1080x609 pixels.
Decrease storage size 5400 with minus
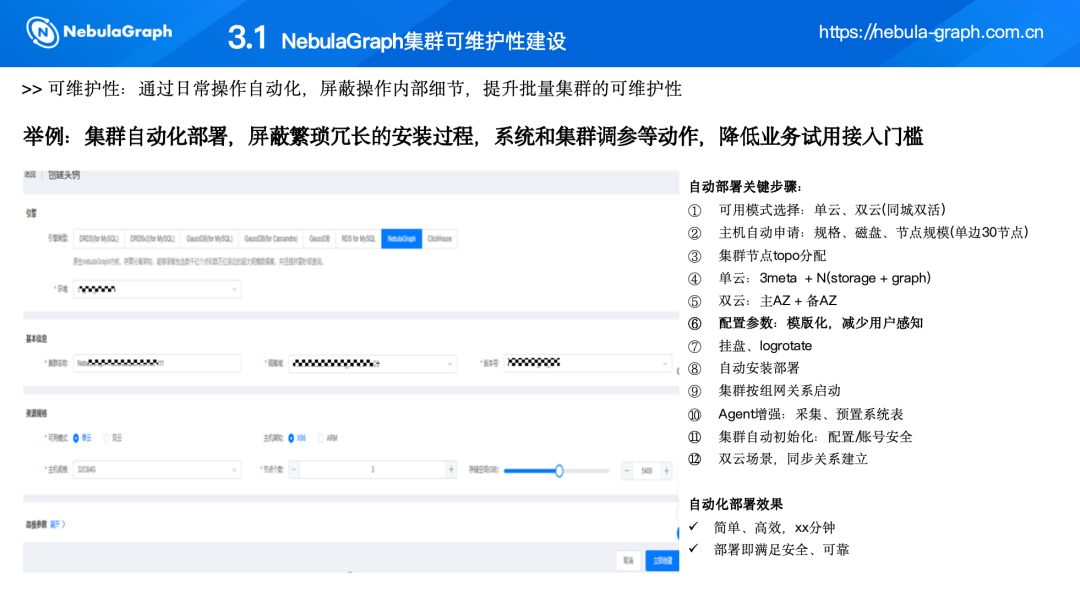coord(627,471)
